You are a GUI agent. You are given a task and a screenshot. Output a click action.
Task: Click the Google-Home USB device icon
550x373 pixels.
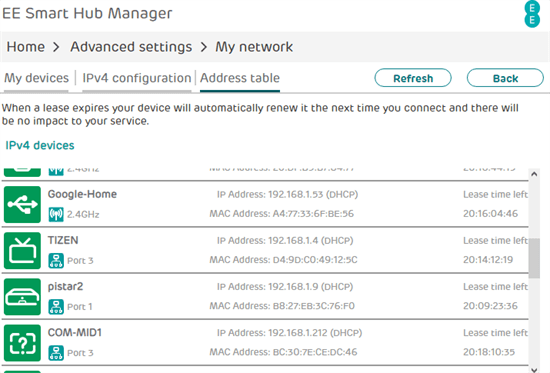[22, 204]
